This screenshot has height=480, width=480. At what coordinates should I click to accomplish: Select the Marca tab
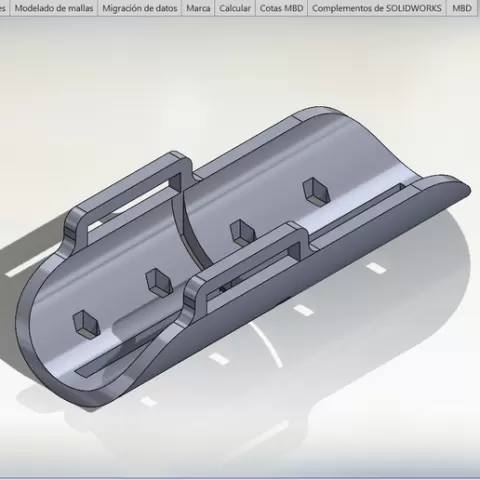[198, 8]
